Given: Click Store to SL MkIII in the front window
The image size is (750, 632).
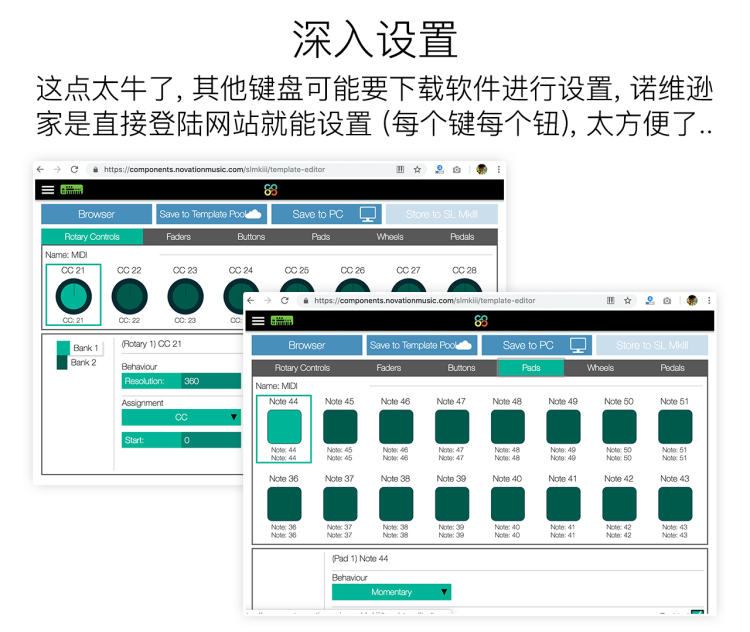Looking at the screenshot, I should [652, 345].
